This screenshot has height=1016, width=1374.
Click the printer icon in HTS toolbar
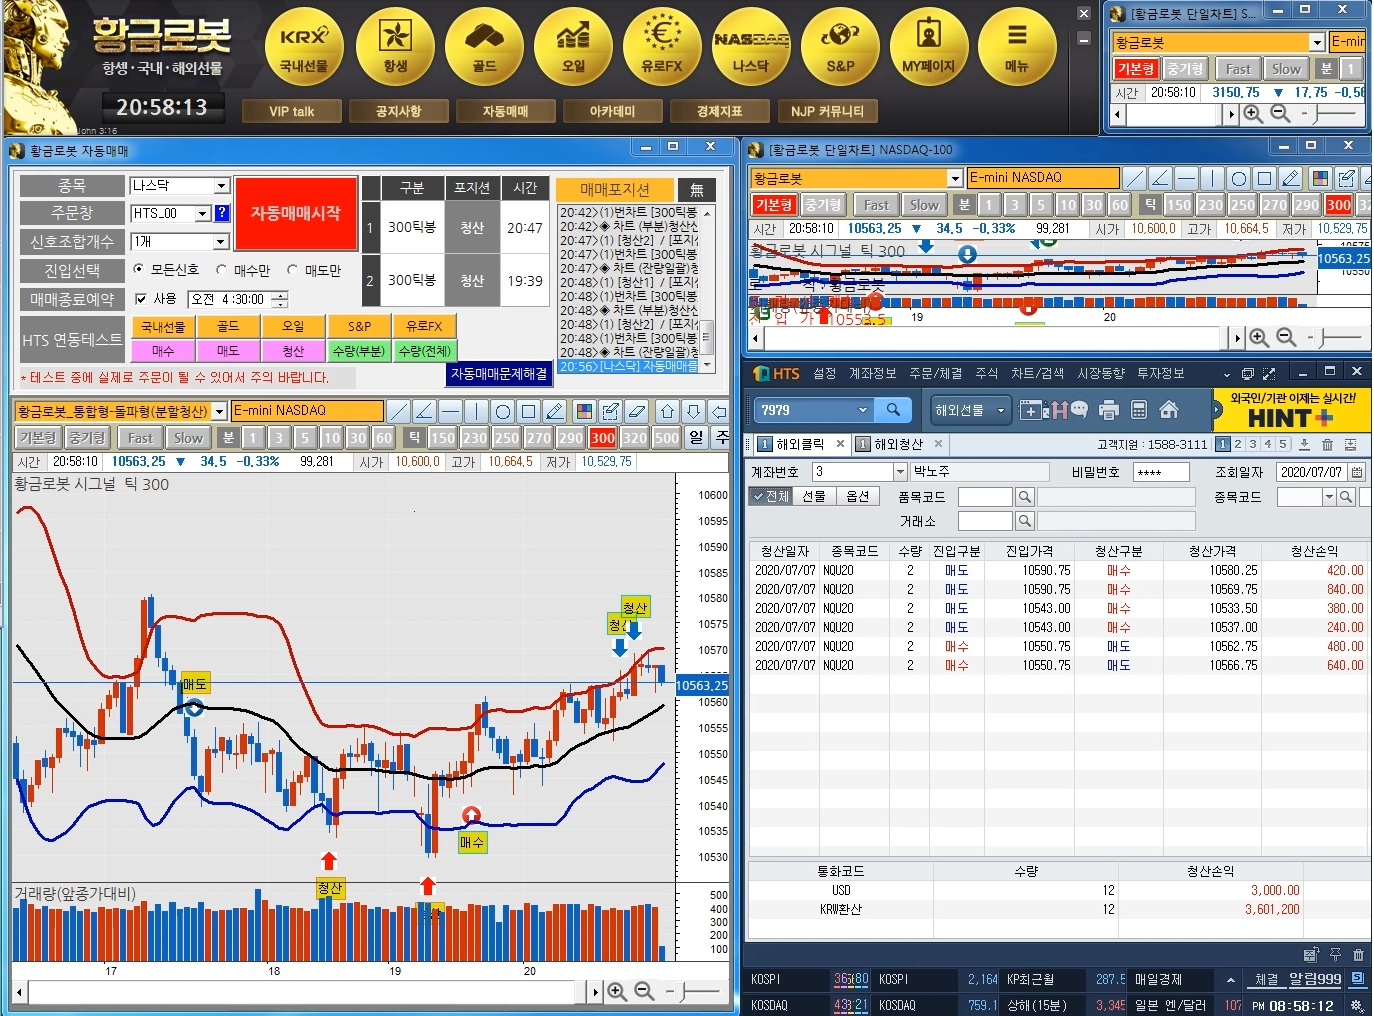[x=1108, y=410]
